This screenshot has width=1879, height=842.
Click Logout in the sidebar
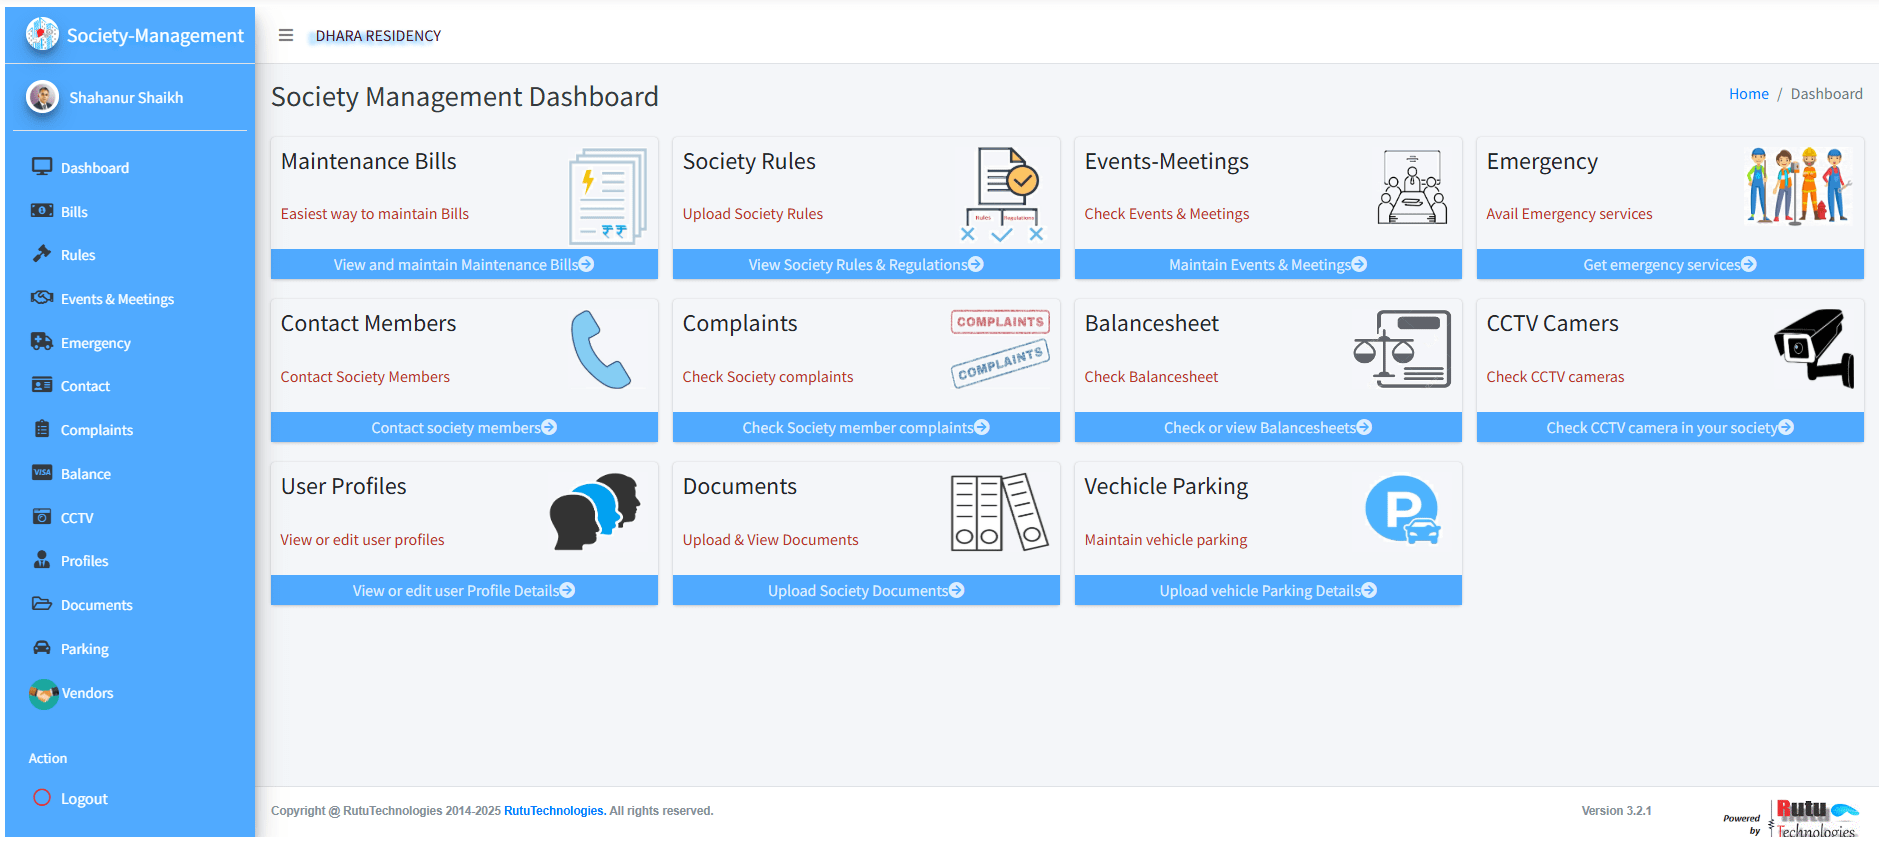83,799
